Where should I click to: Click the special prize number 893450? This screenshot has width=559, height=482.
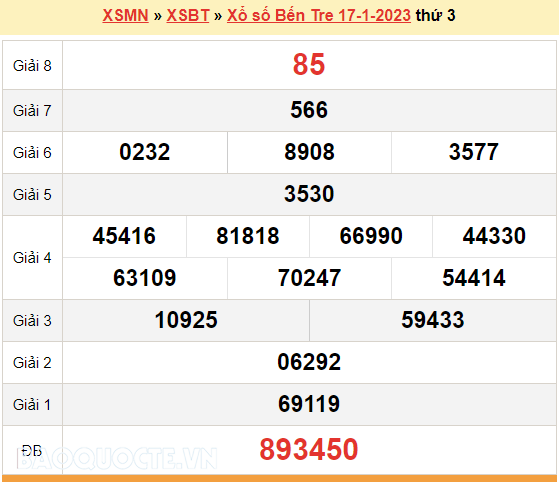coord(309,449)
